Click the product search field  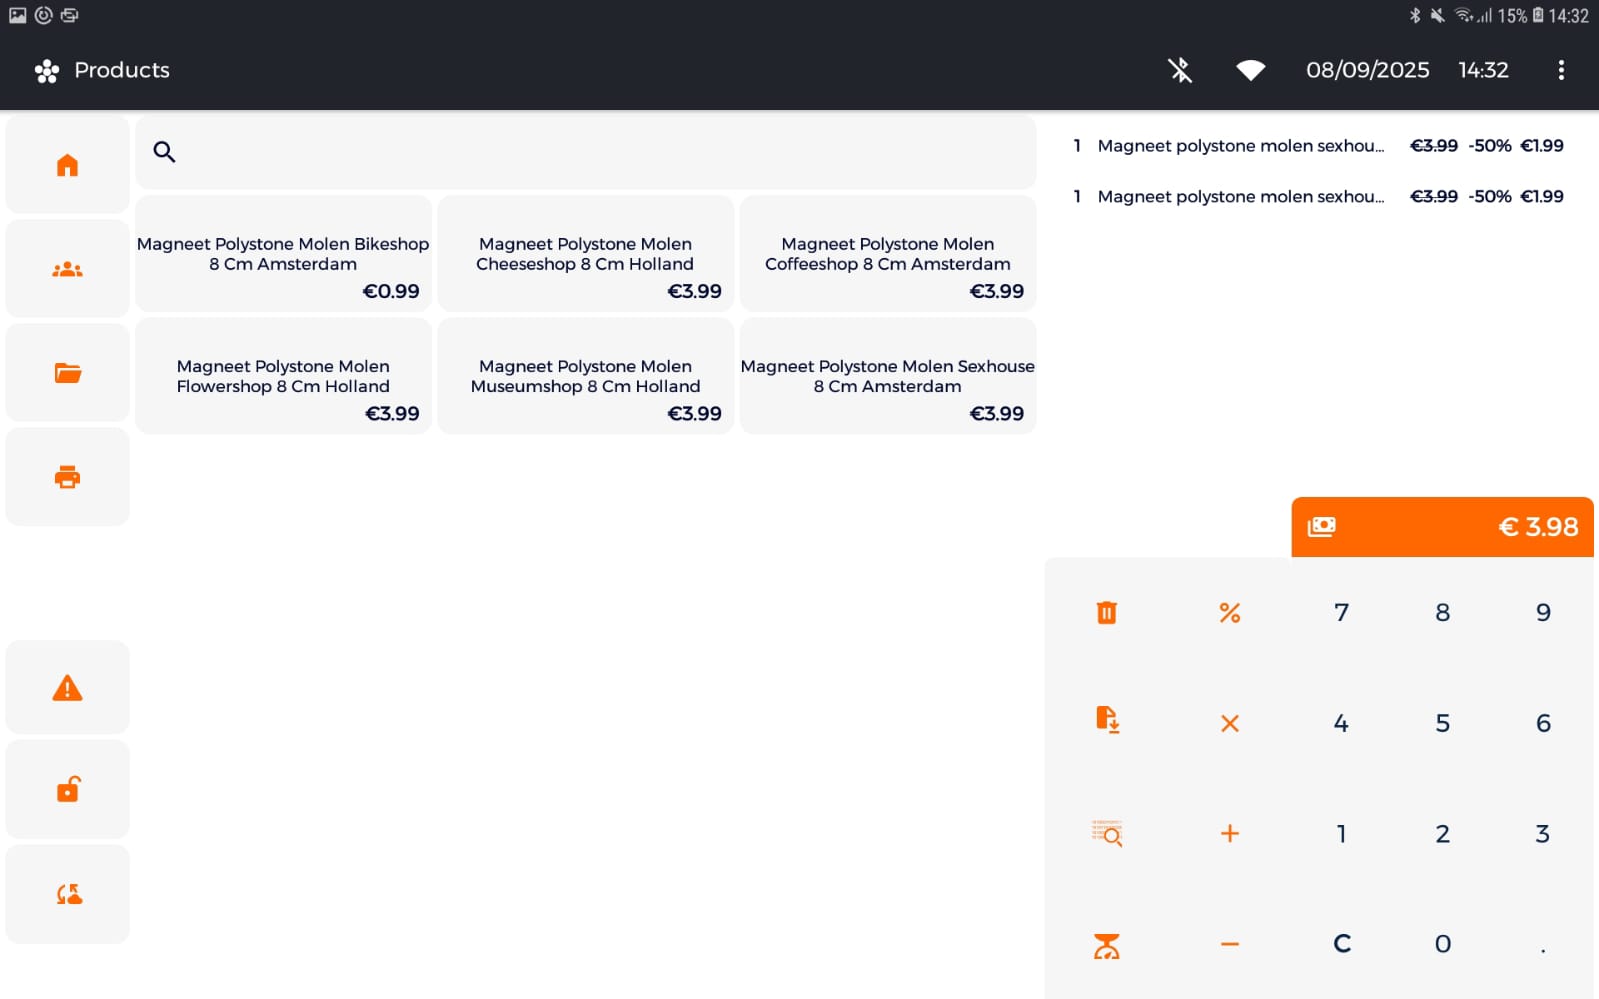pyautogui.click(x=585, y=152)
